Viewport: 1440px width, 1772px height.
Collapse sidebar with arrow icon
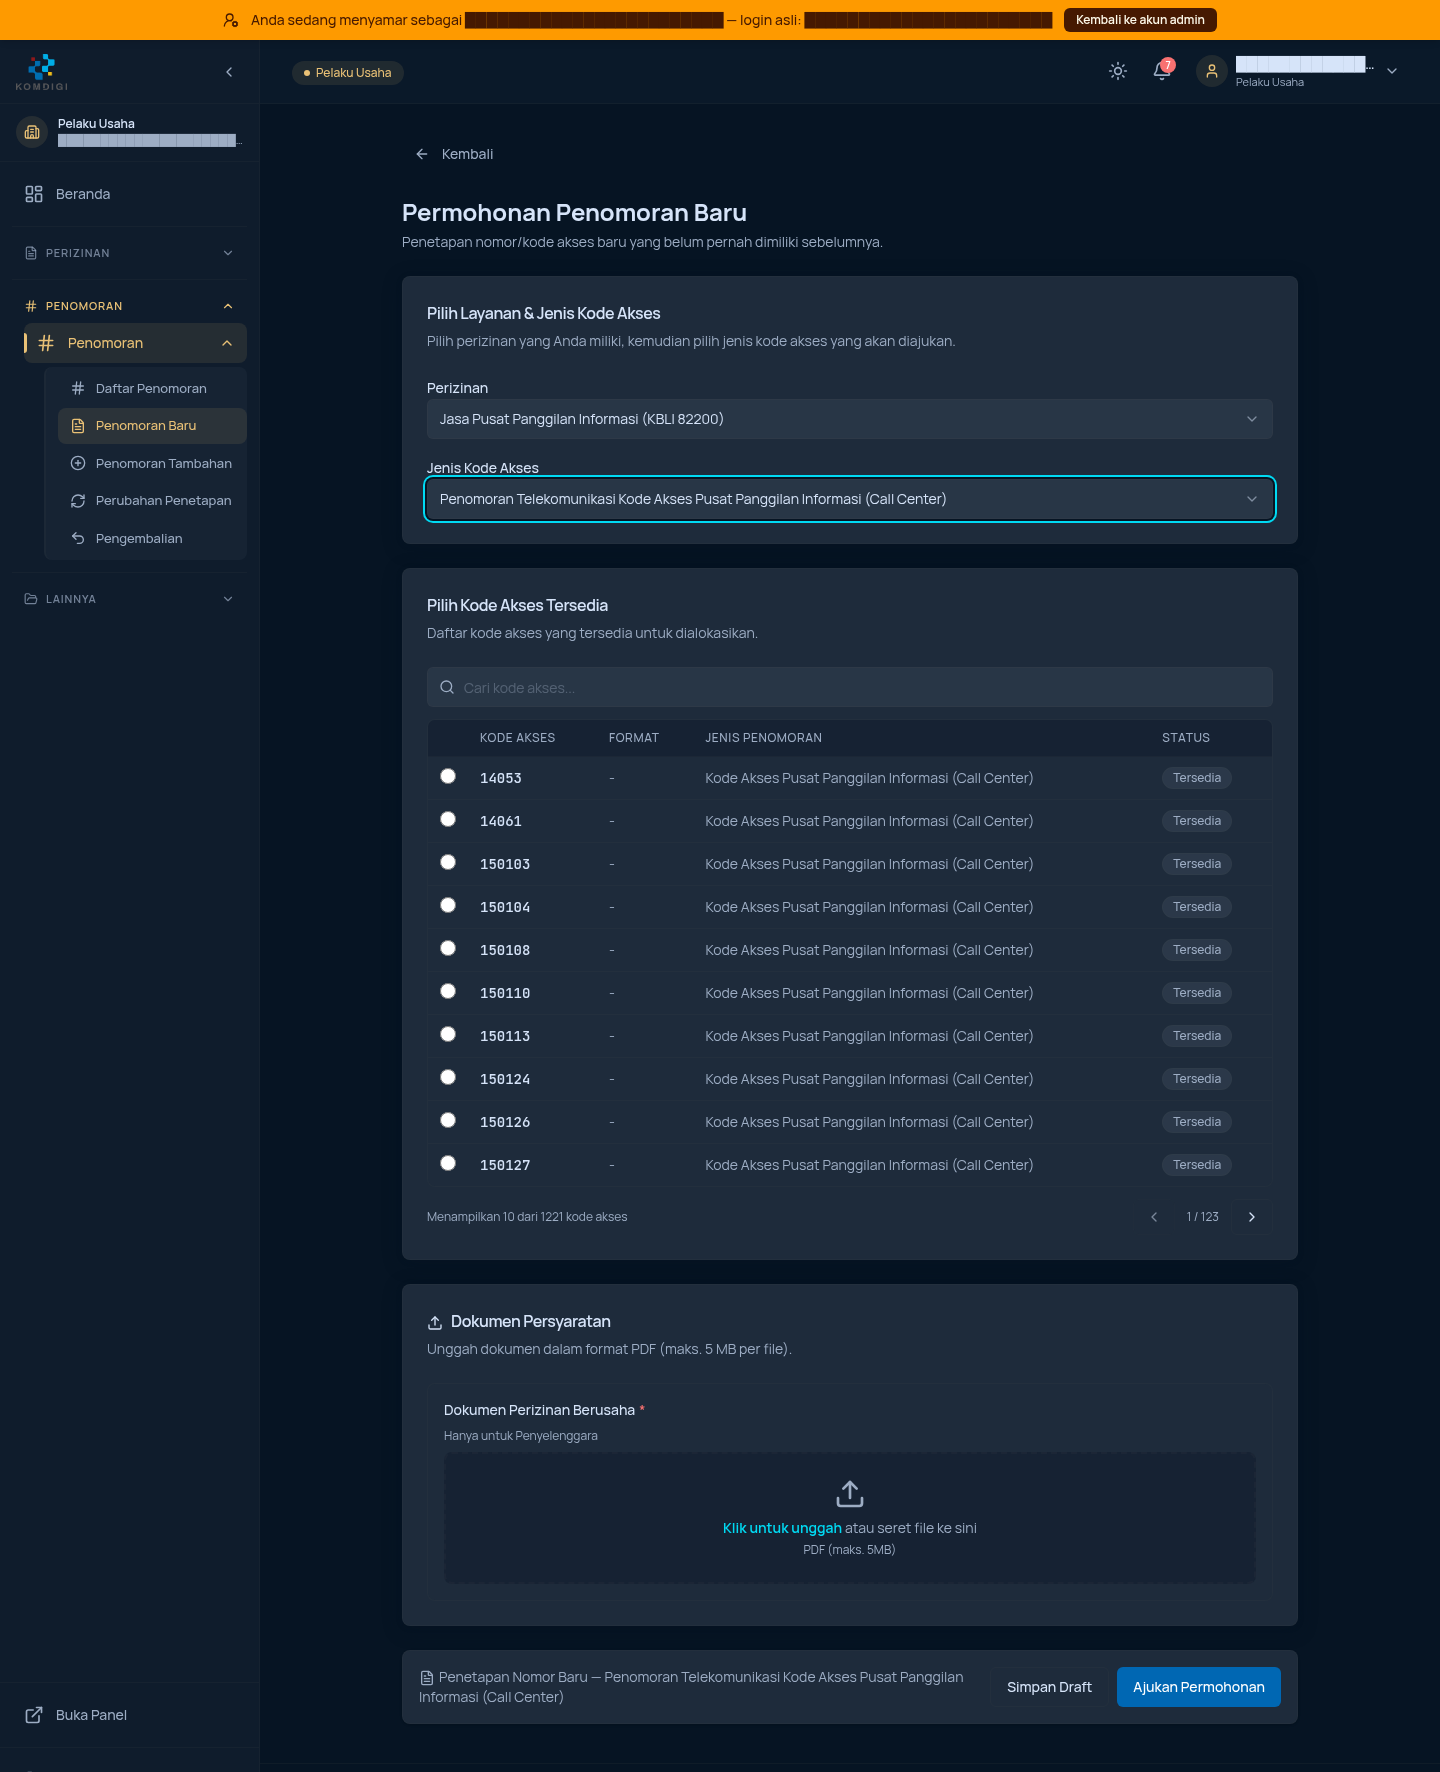coord(229,72)
